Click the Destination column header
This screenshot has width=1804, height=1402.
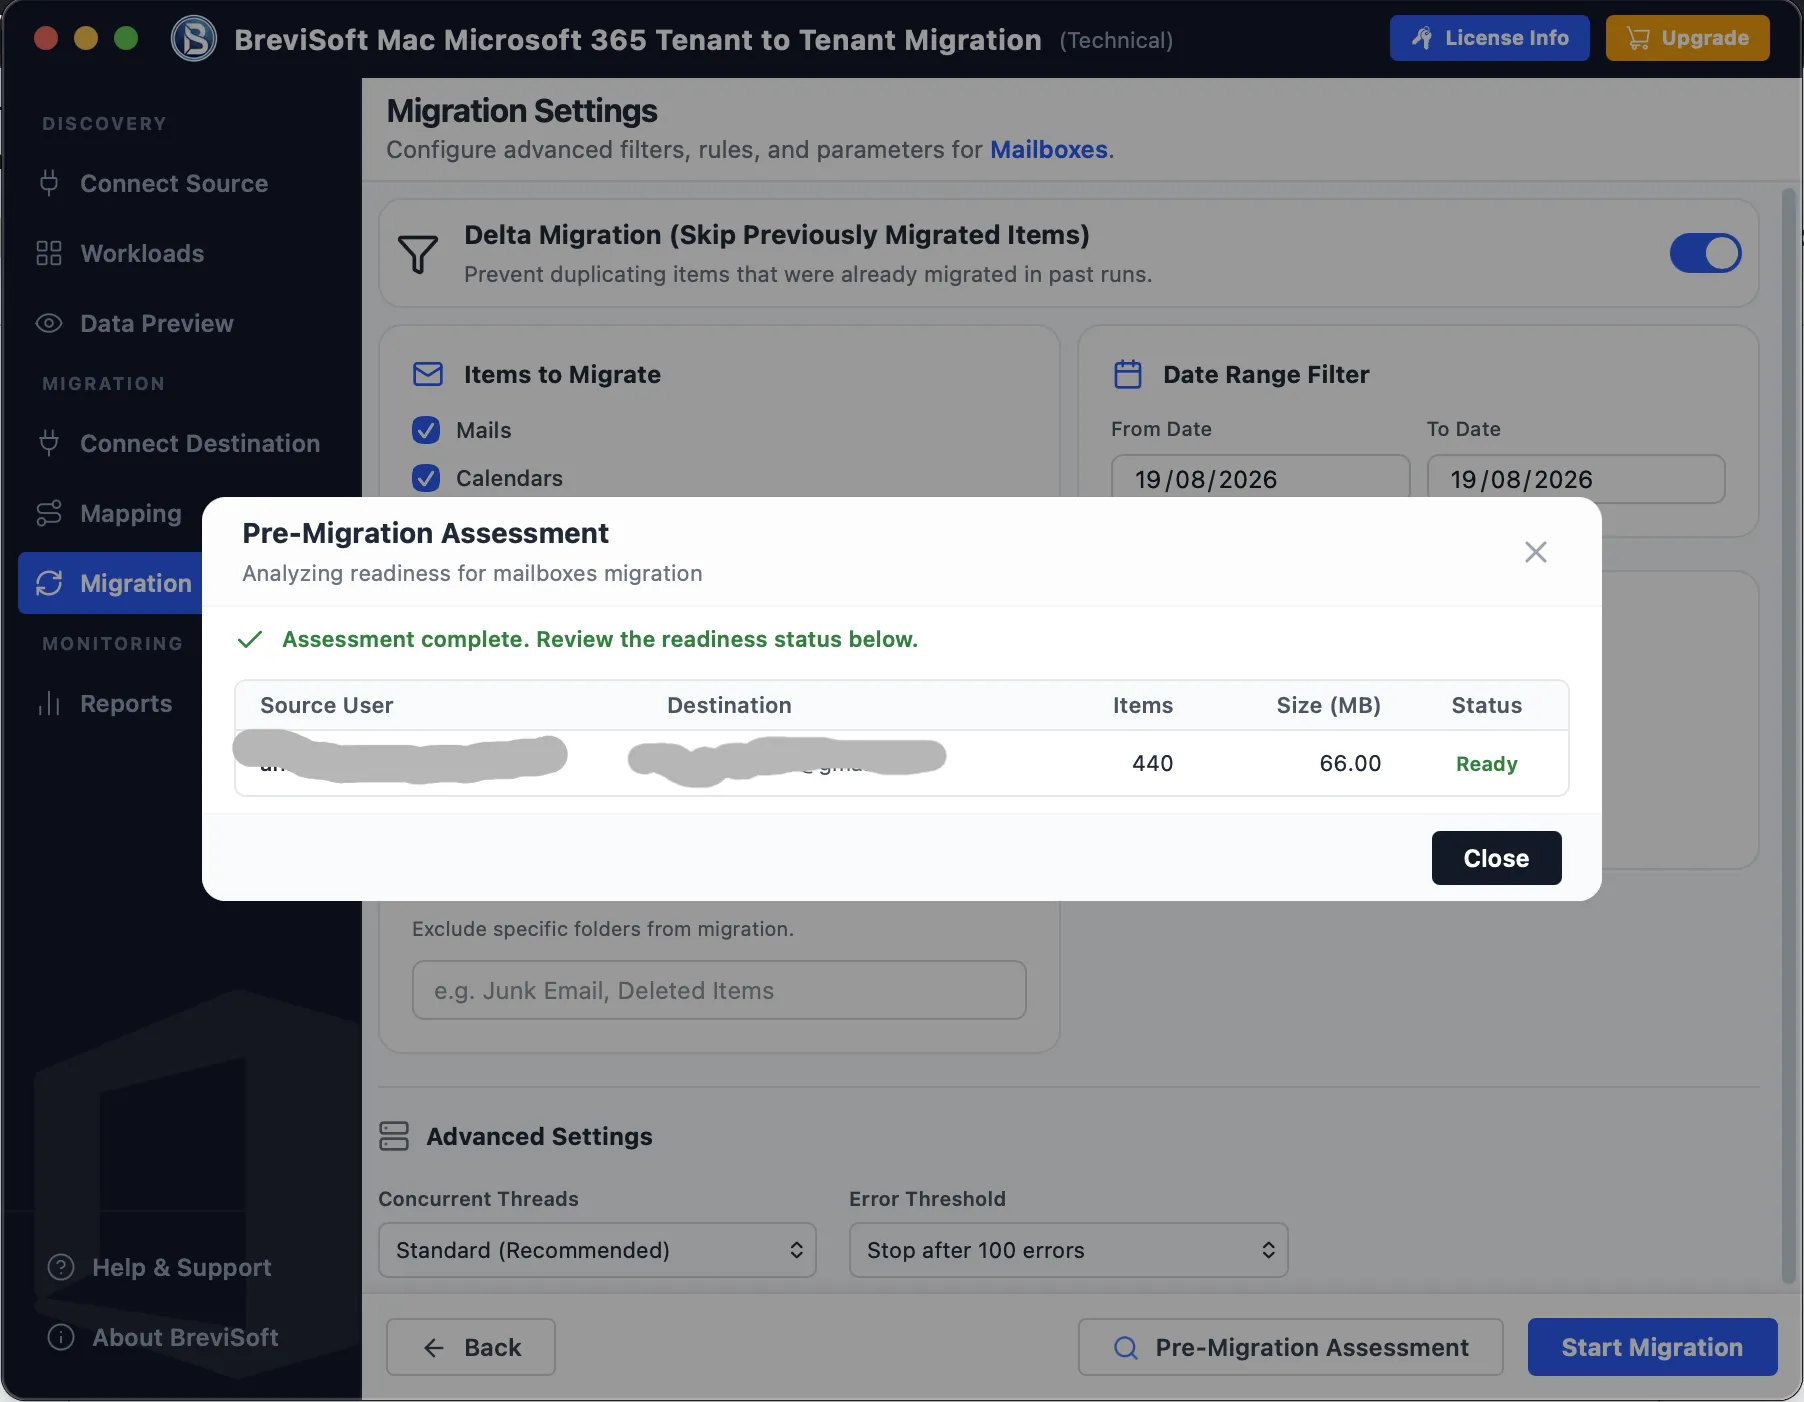(729, 705)
